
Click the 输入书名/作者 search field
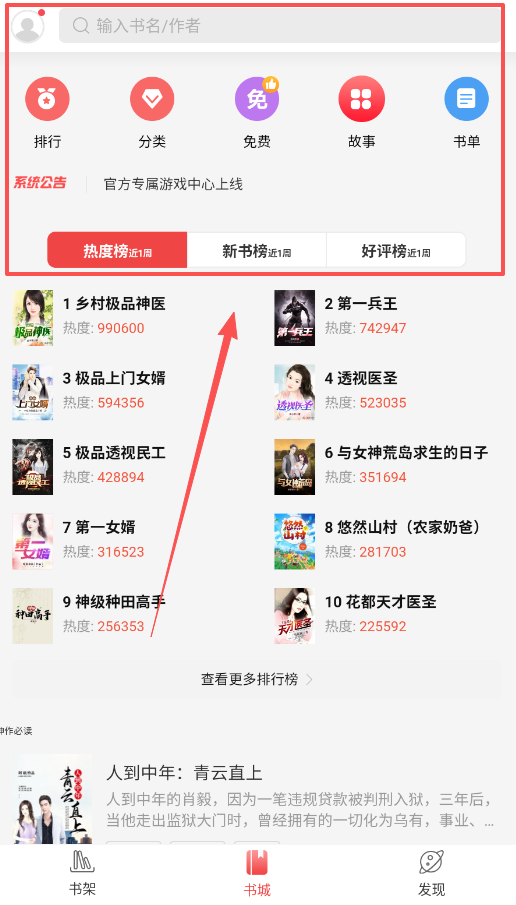tap(279, 25)
